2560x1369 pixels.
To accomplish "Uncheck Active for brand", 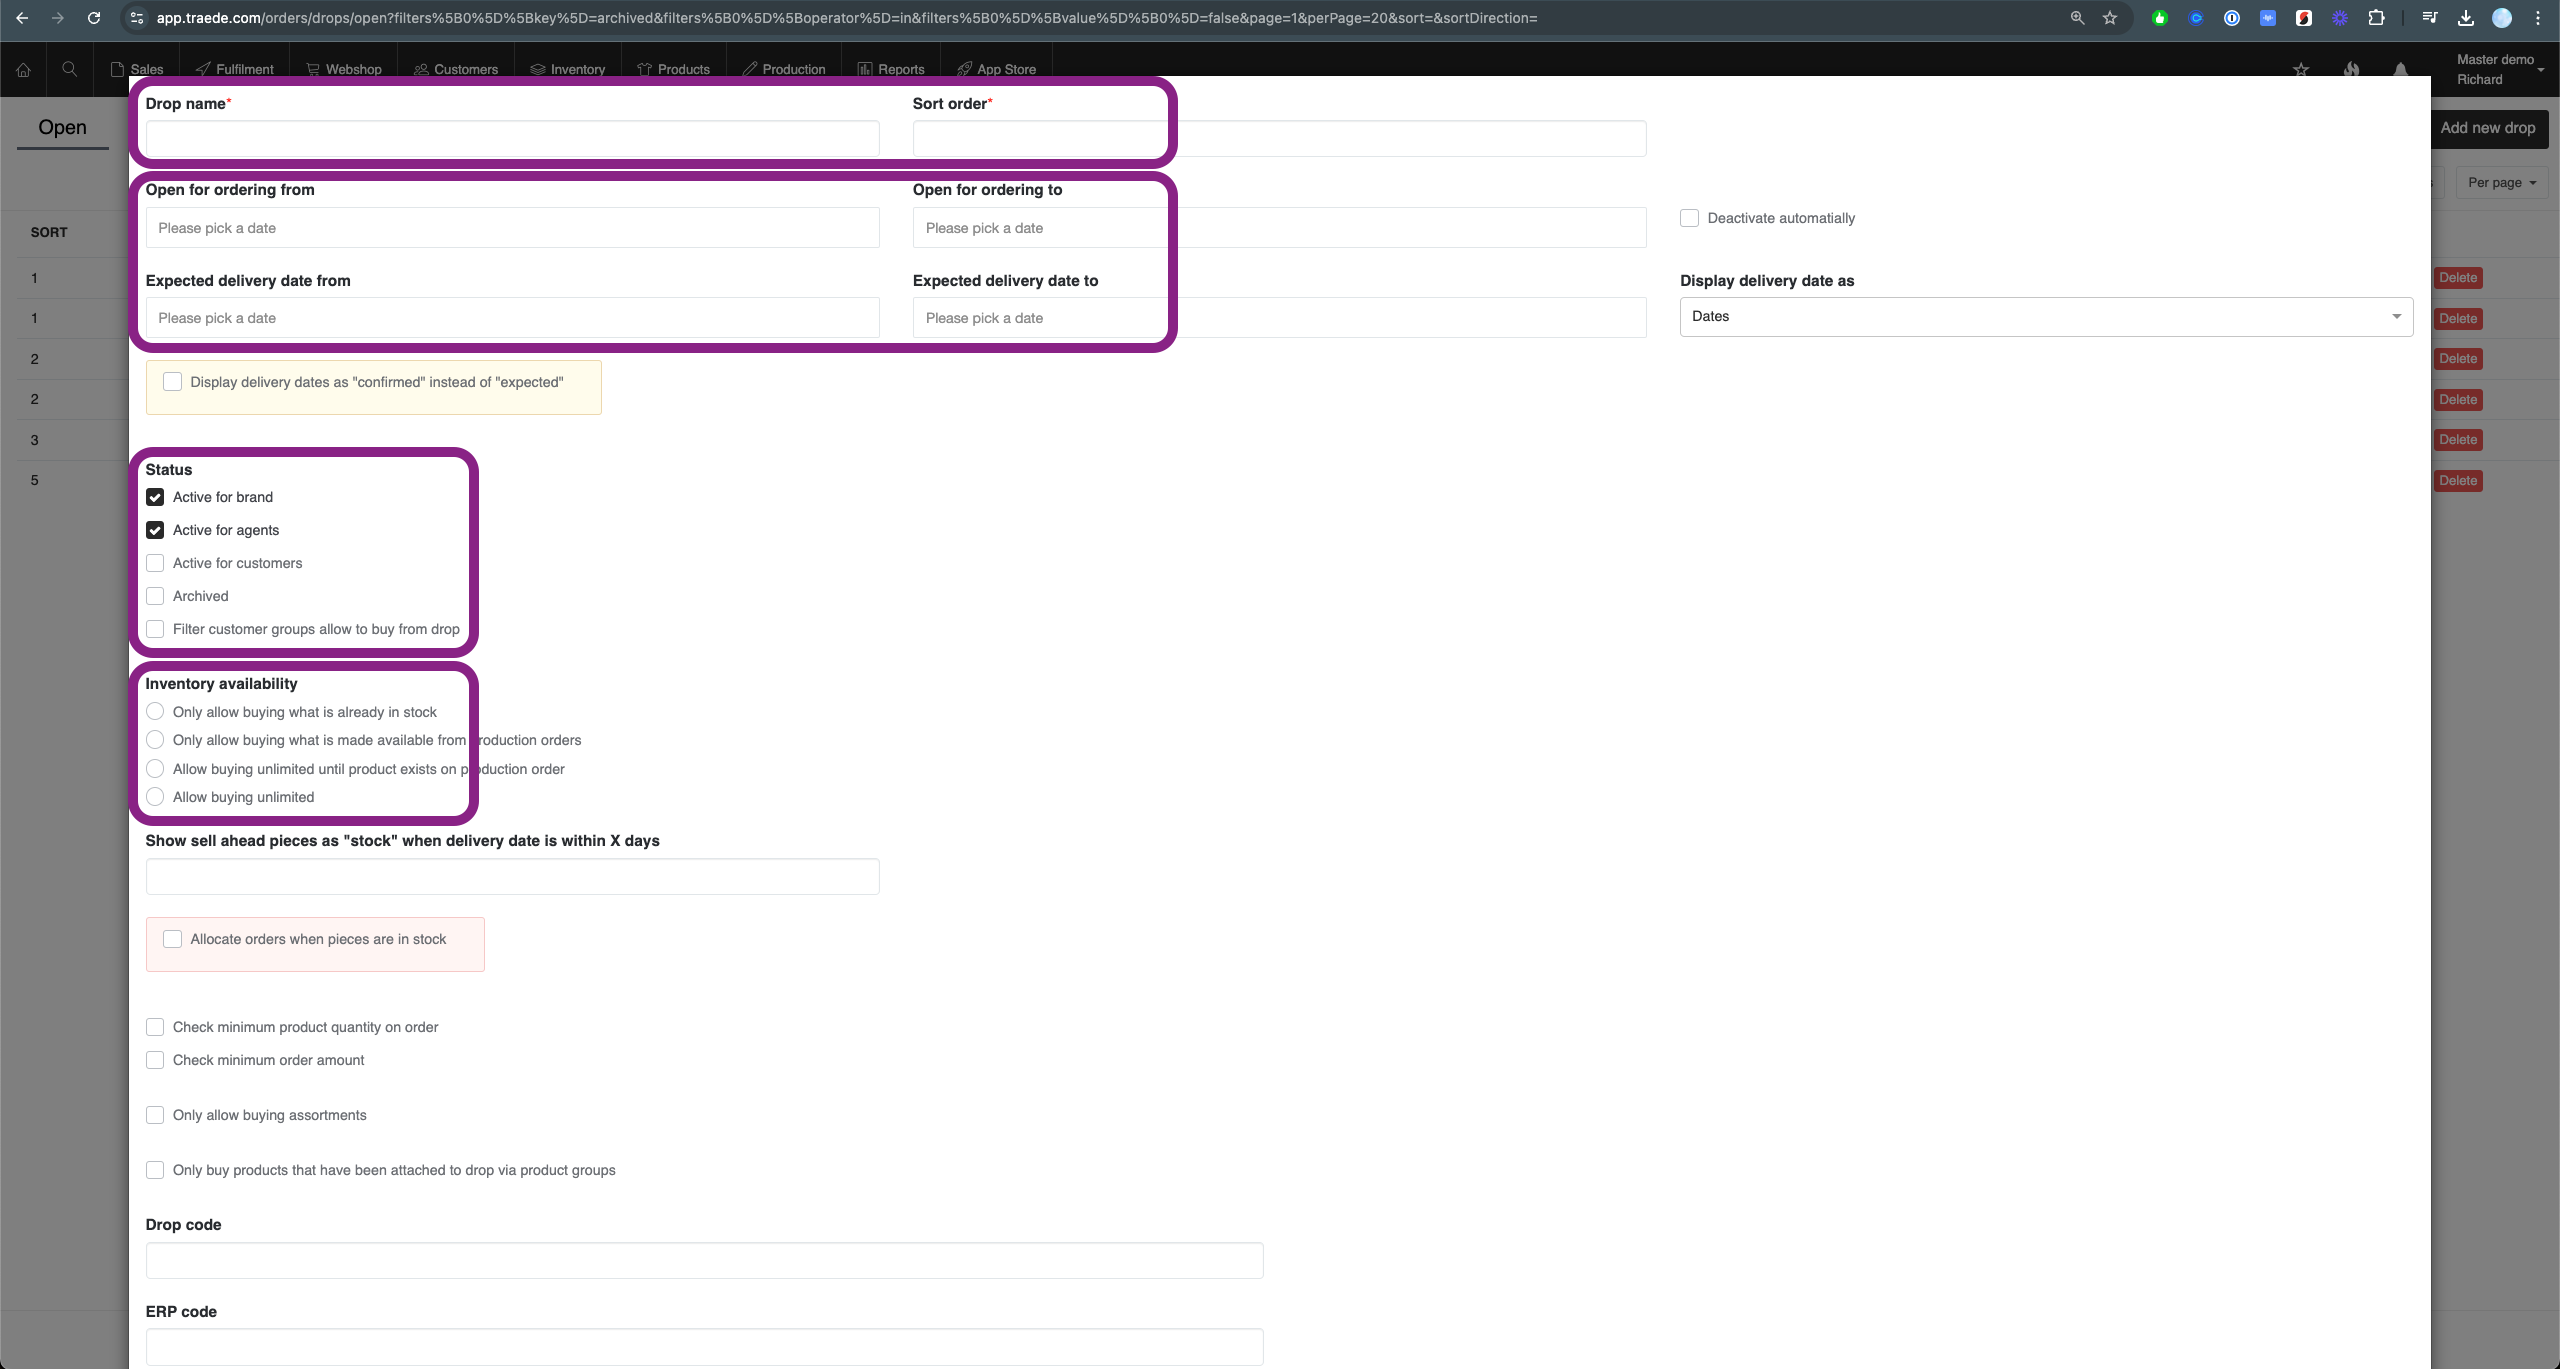I will pyautogui.click(x=155, y=497).
